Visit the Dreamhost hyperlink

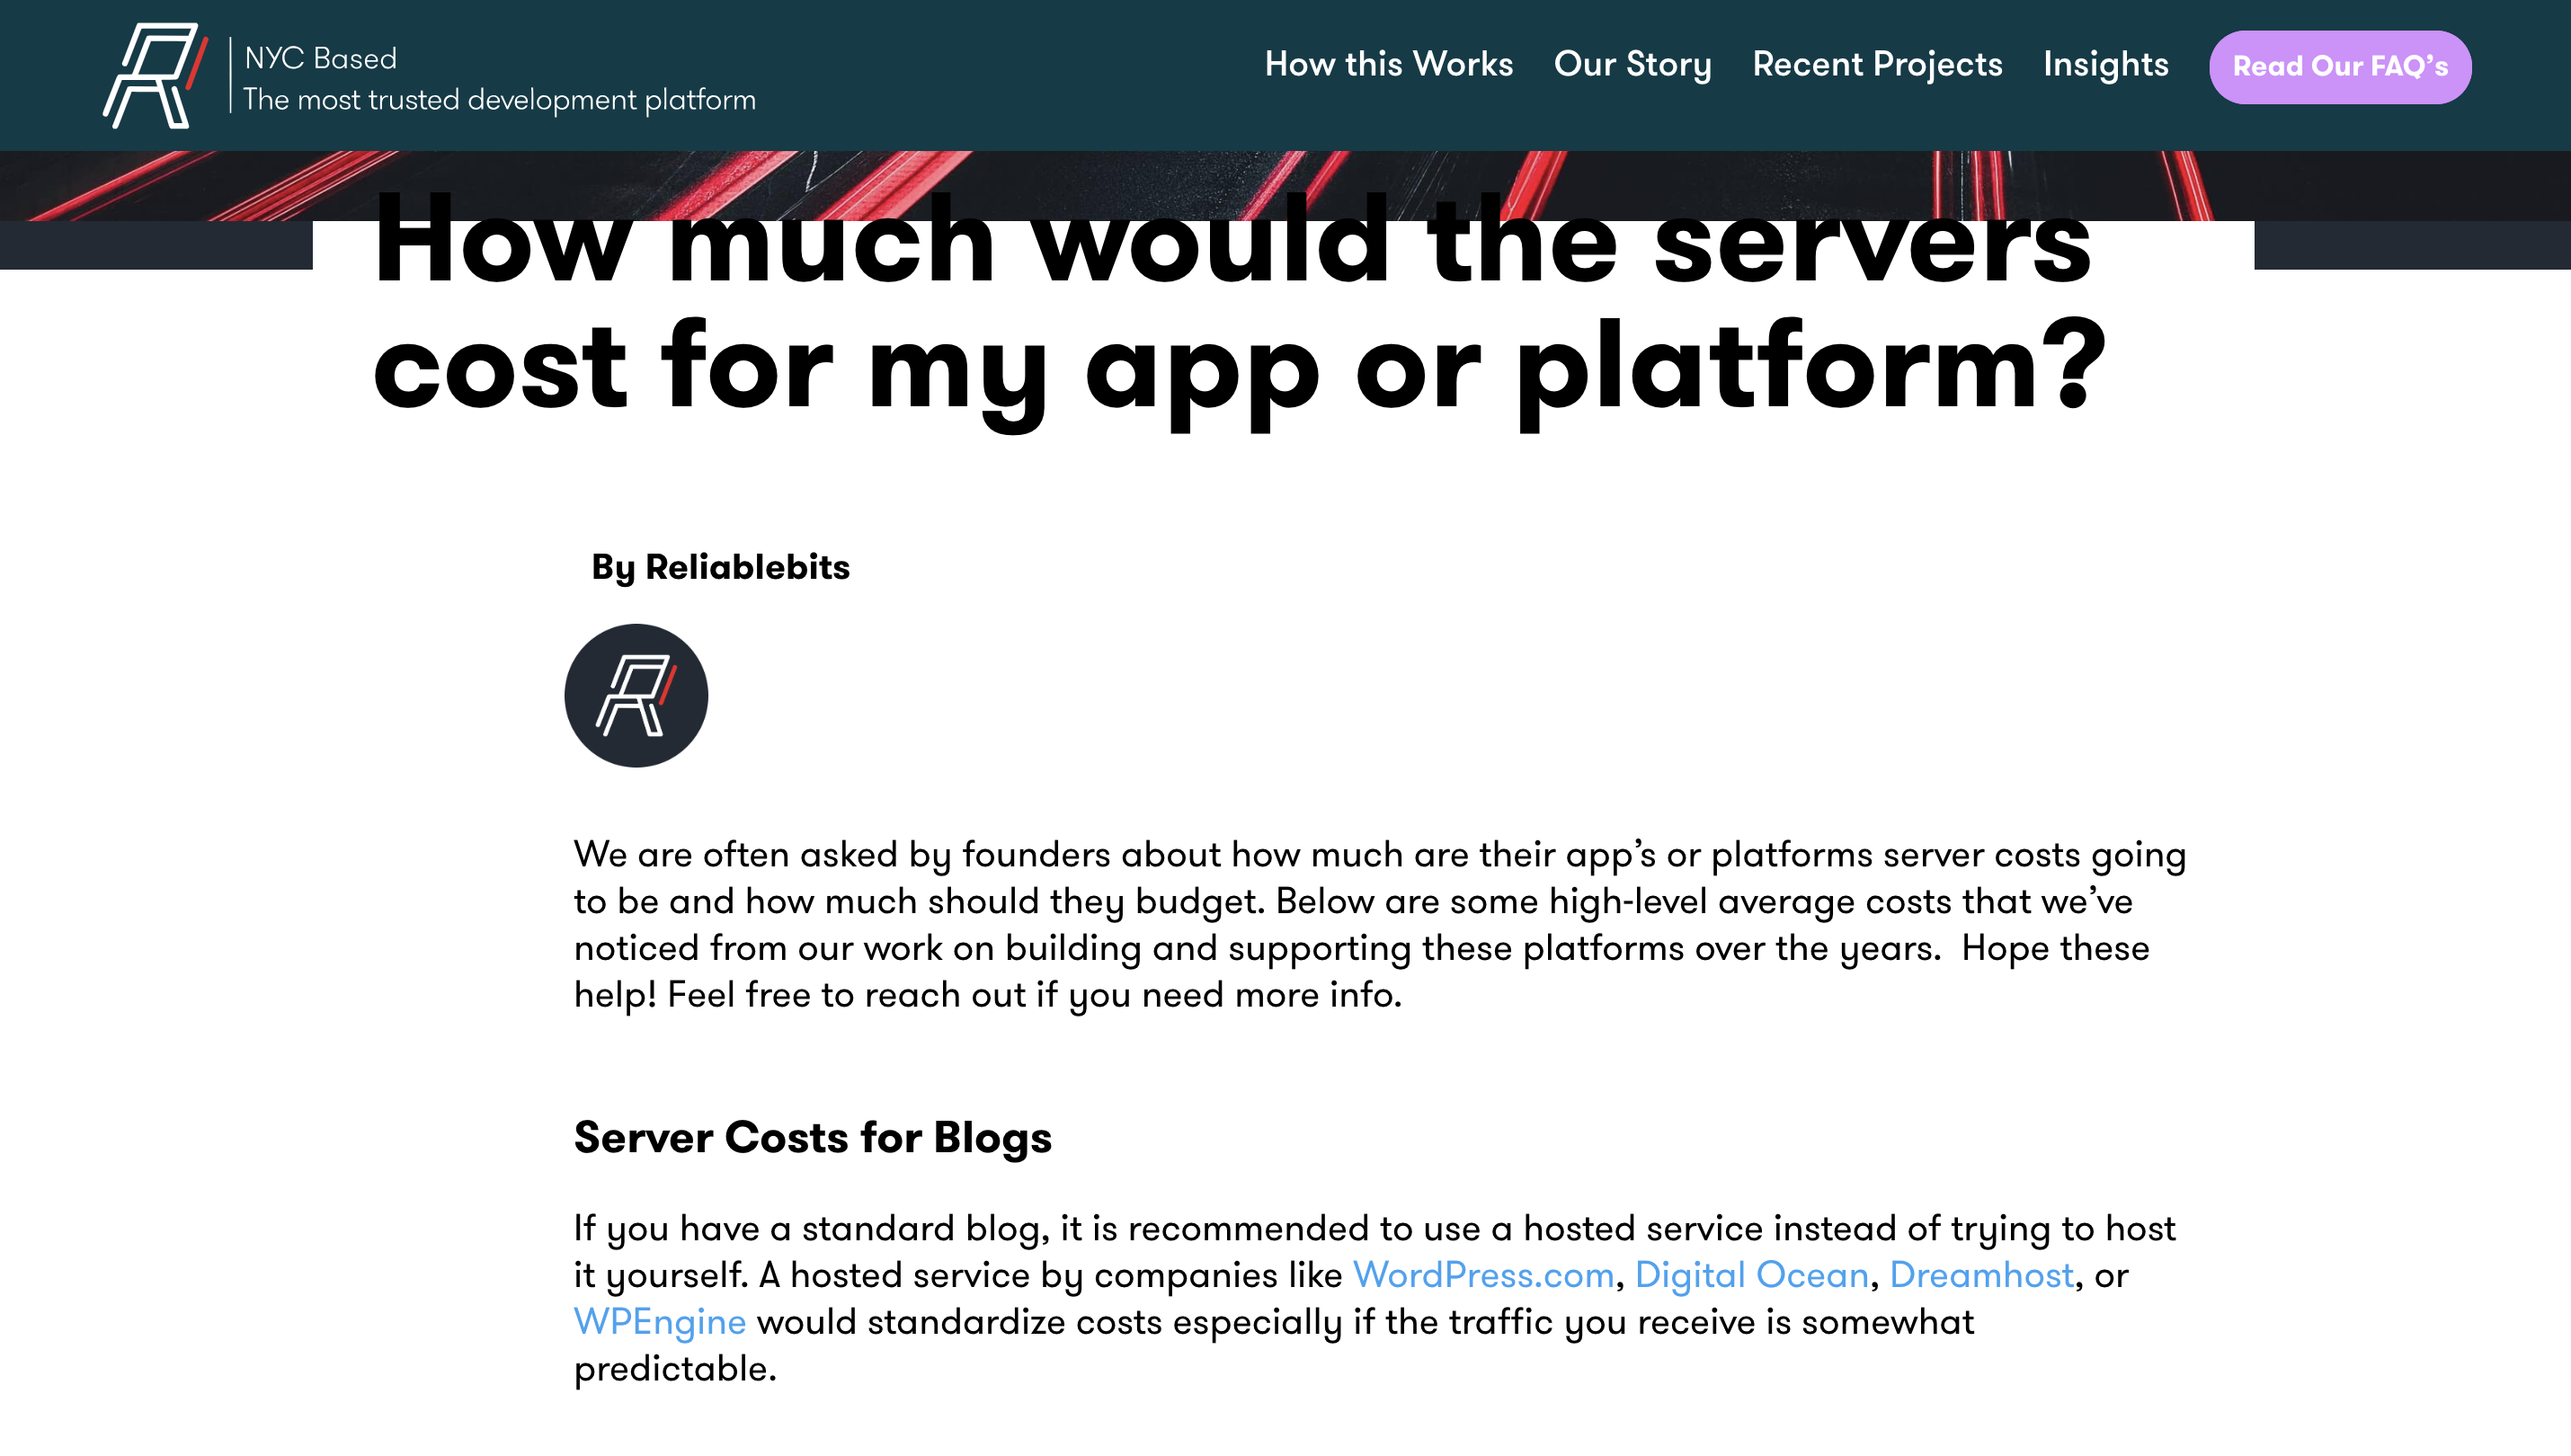(x=1981, y=1275)
